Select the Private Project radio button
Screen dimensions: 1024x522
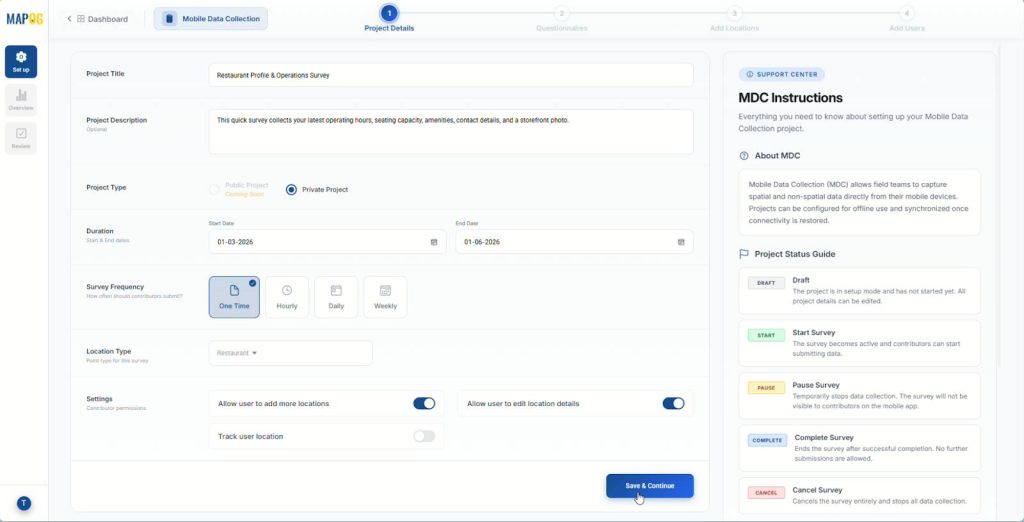(x=292, y=189)
